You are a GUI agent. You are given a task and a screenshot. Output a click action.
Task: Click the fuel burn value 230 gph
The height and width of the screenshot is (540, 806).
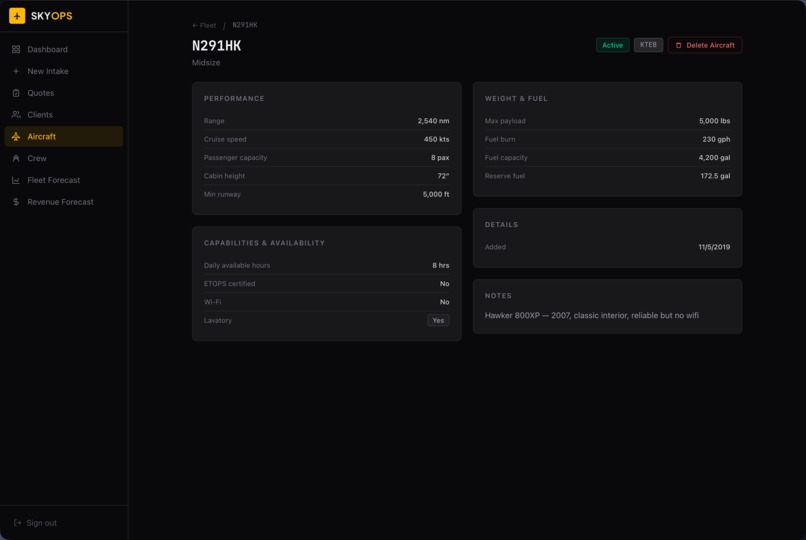[716, 139]
